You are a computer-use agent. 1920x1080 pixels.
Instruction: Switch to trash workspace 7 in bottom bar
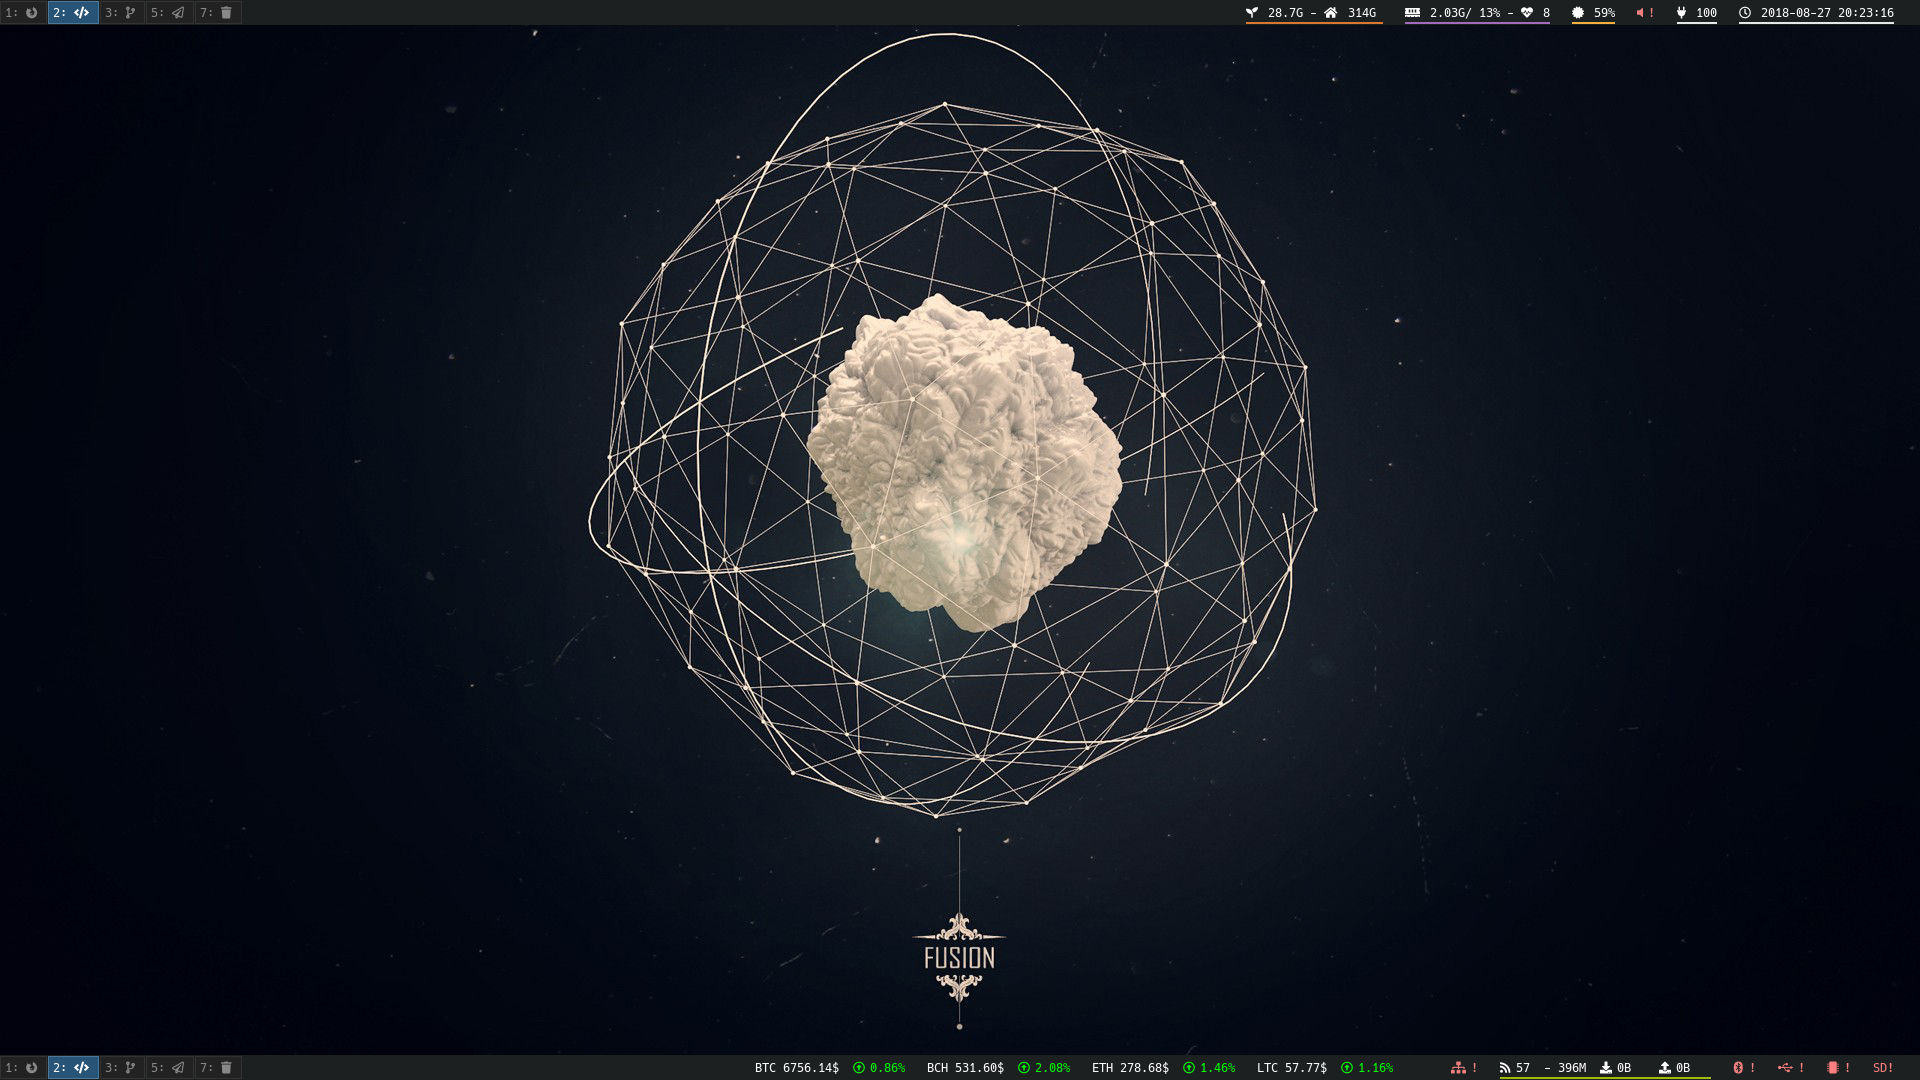(x=217, y=1068)
